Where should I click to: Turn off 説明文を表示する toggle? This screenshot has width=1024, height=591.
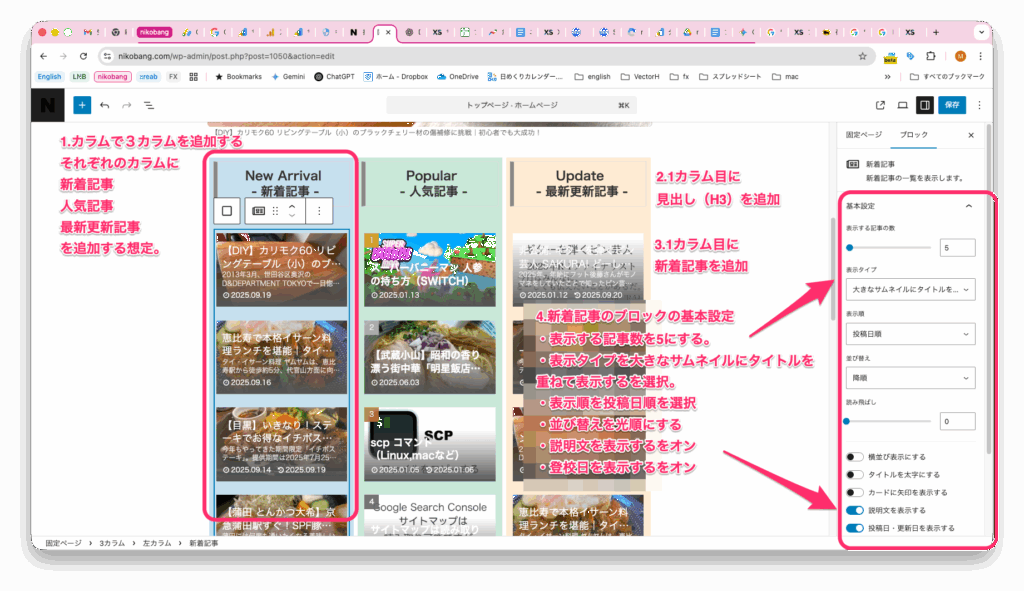pos(855,510)
